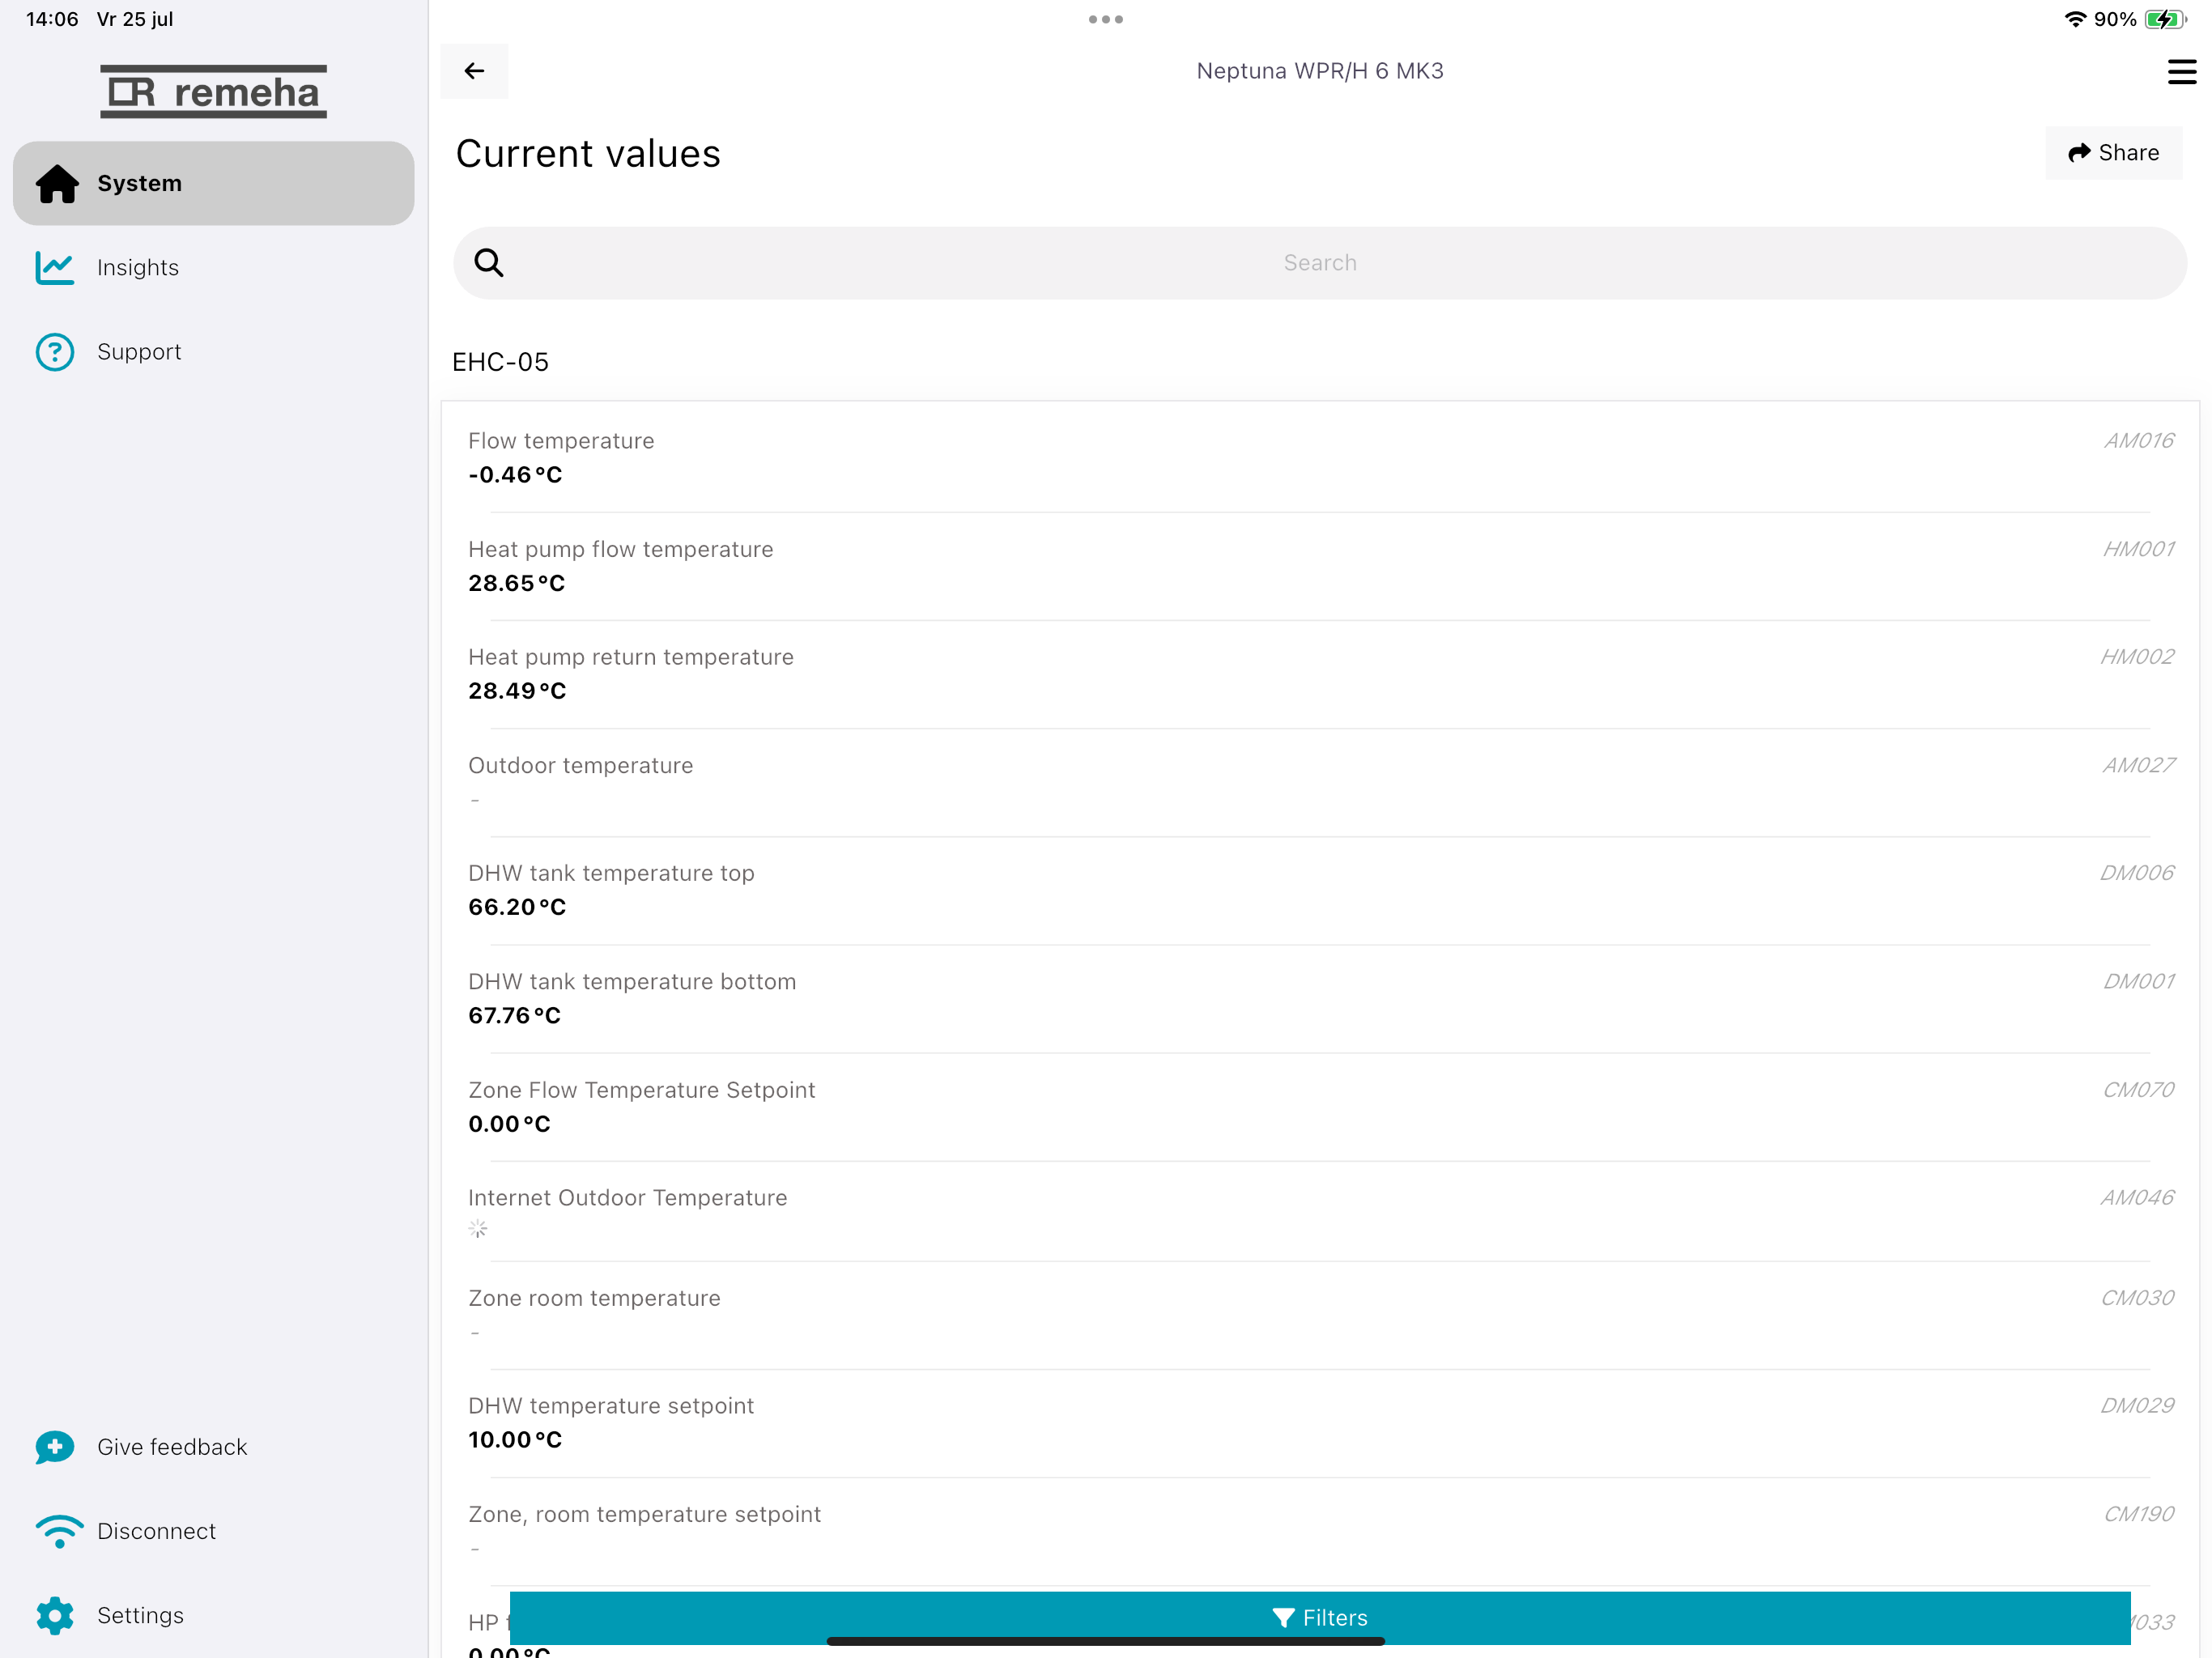Screen dimensions: 2212x1658
Task: Select the Zone Flow Temperature Setpoint row
Action: (x=1320, y=1106)
